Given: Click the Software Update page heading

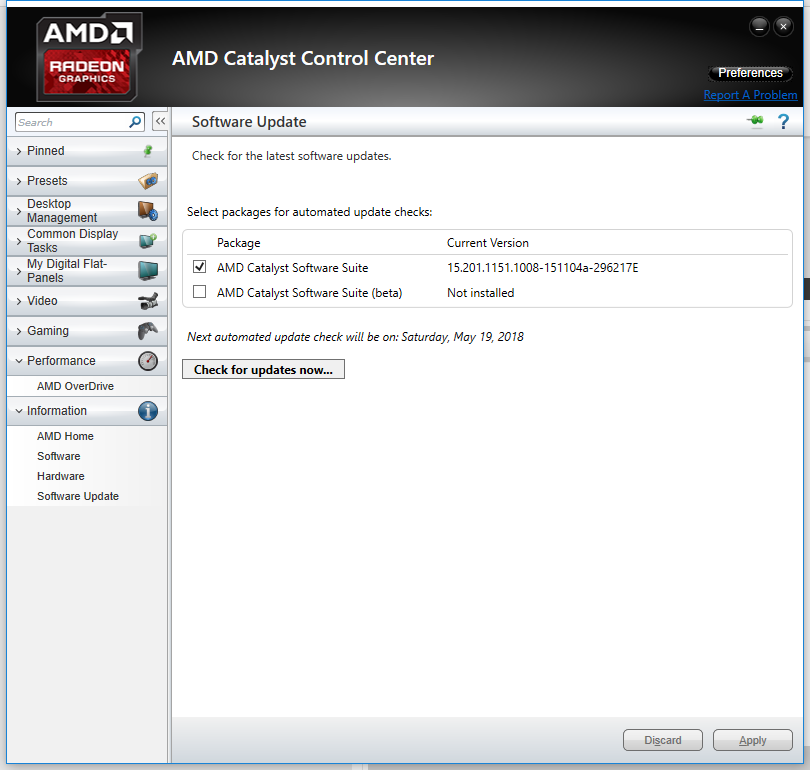Looking at the screenshot, I should pos(249,122).
